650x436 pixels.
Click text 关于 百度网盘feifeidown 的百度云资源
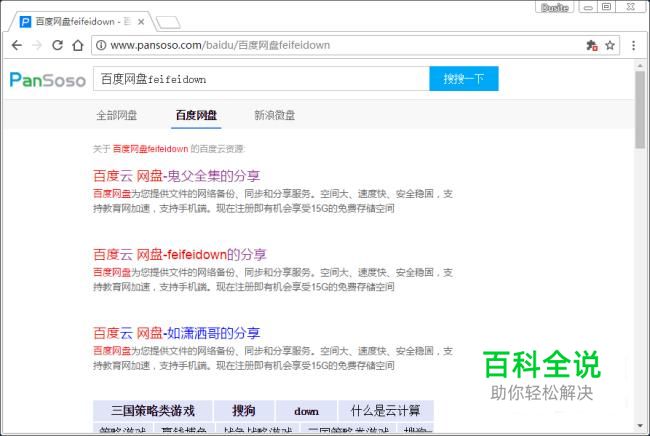(x=169, y=149)
